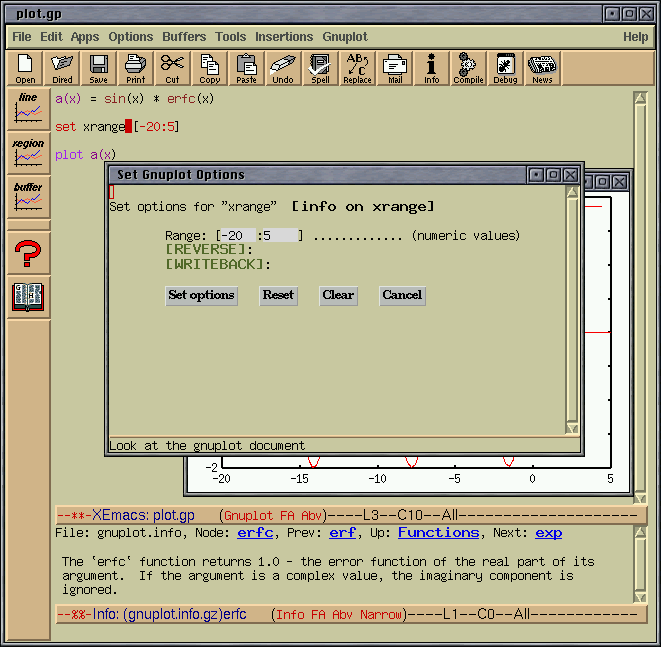661x647 pixels.
Task: Follow the [info on xrange] link
Action: click(363, 207)
